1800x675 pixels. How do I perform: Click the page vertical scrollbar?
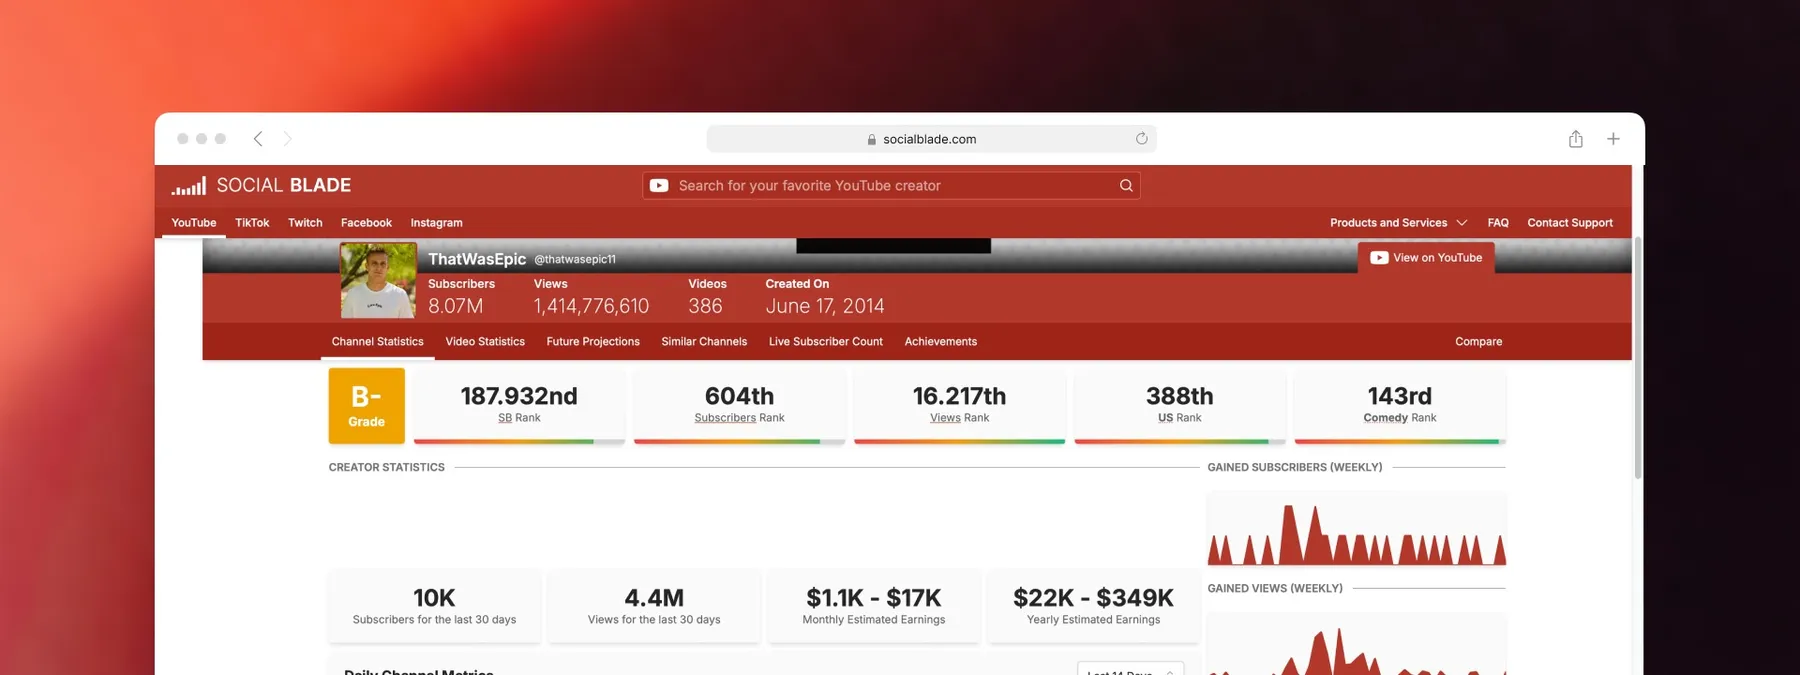click(x=1638, y=358)
